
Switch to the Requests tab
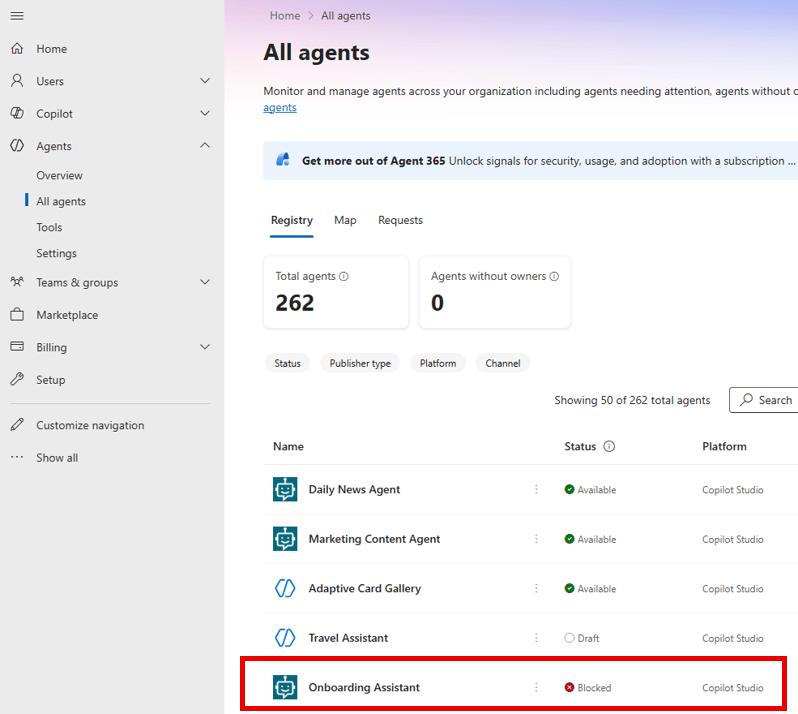click(x=400, y=220)
